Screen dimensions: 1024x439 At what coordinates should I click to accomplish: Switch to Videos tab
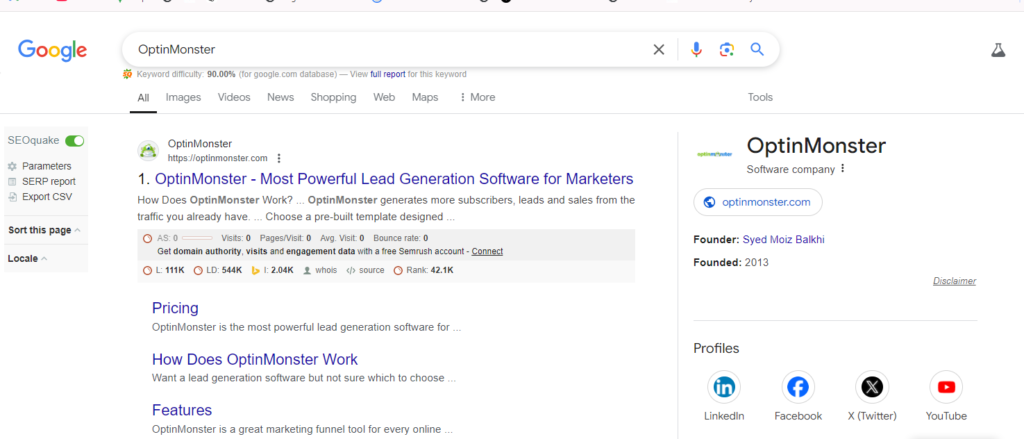click(x=234, y=97)
